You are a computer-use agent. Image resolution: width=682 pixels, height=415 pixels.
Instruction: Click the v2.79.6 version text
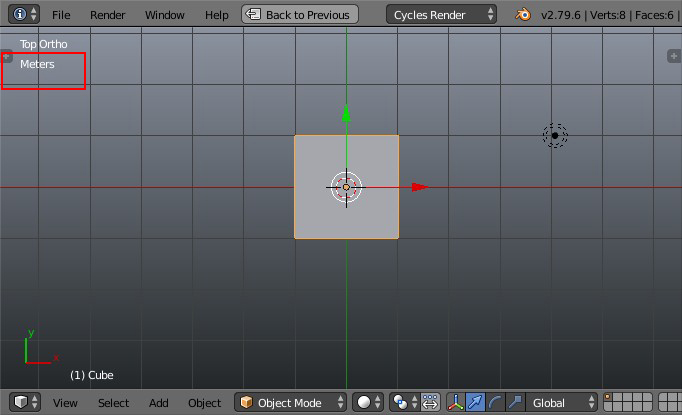click(561, 15)
